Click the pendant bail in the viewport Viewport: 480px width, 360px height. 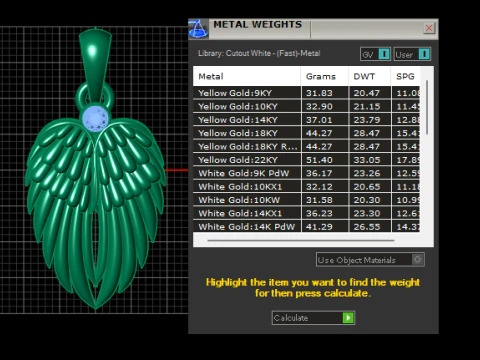coord(95,65)
